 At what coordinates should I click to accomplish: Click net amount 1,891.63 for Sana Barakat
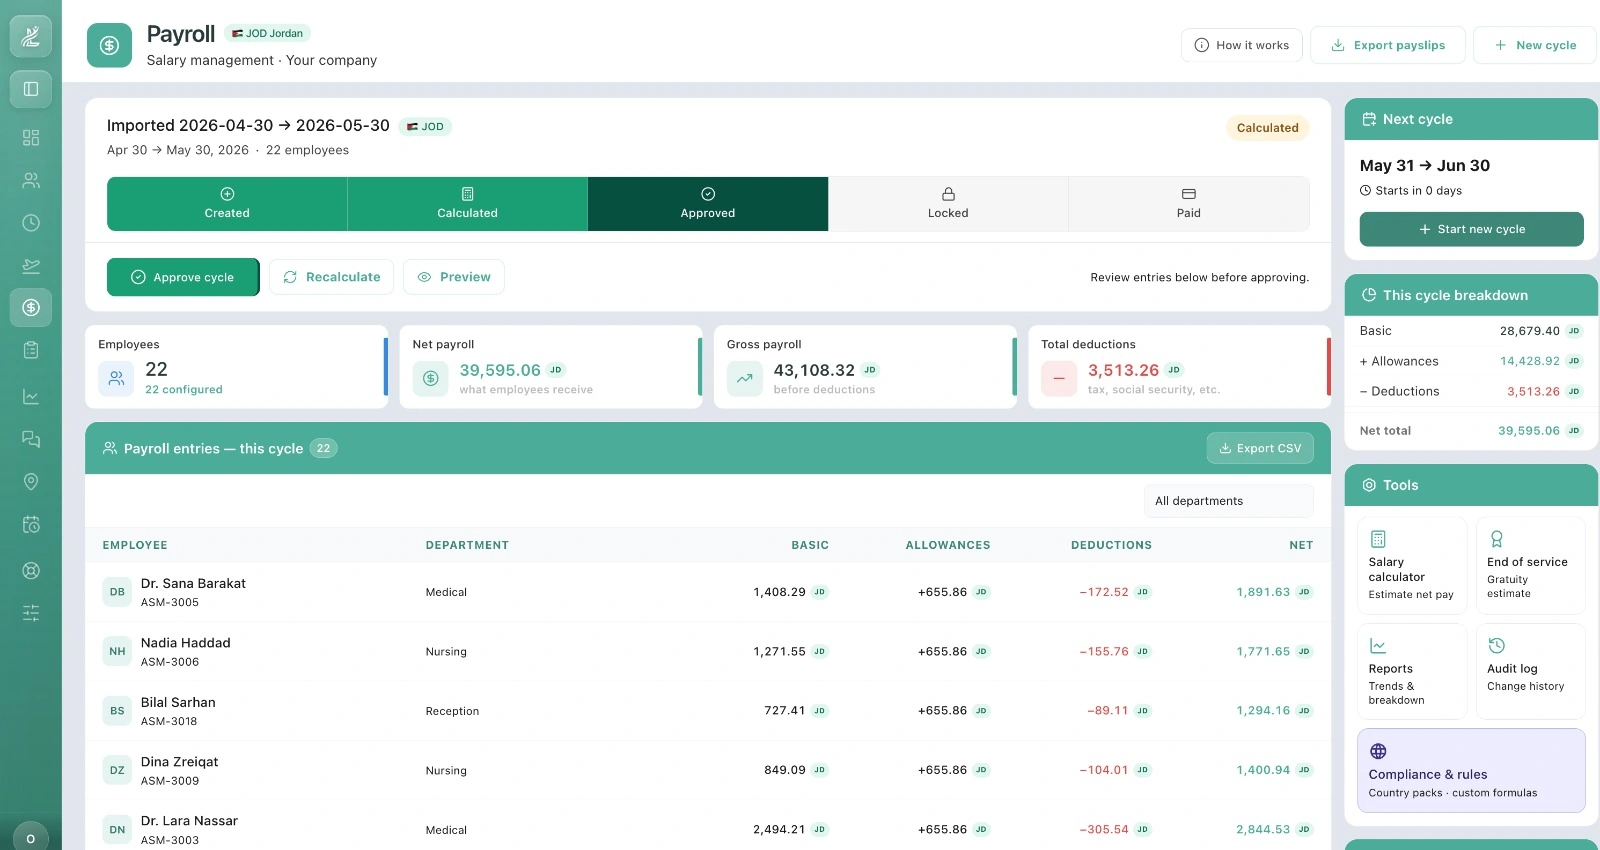(1263, 592)
